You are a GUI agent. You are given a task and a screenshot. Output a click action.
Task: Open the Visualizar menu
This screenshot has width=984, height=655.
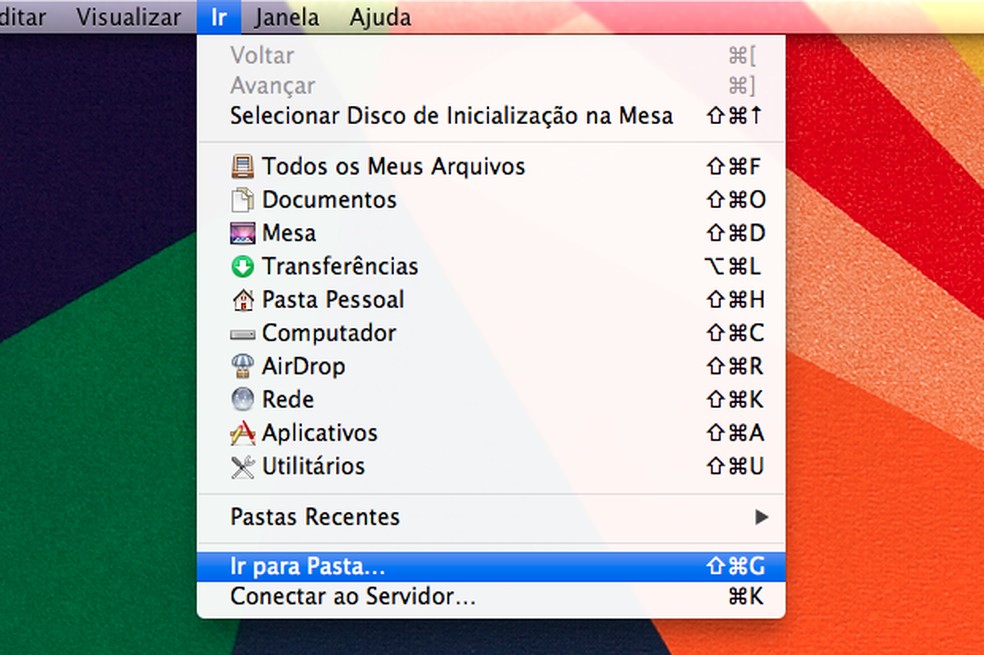coord(129,17)
